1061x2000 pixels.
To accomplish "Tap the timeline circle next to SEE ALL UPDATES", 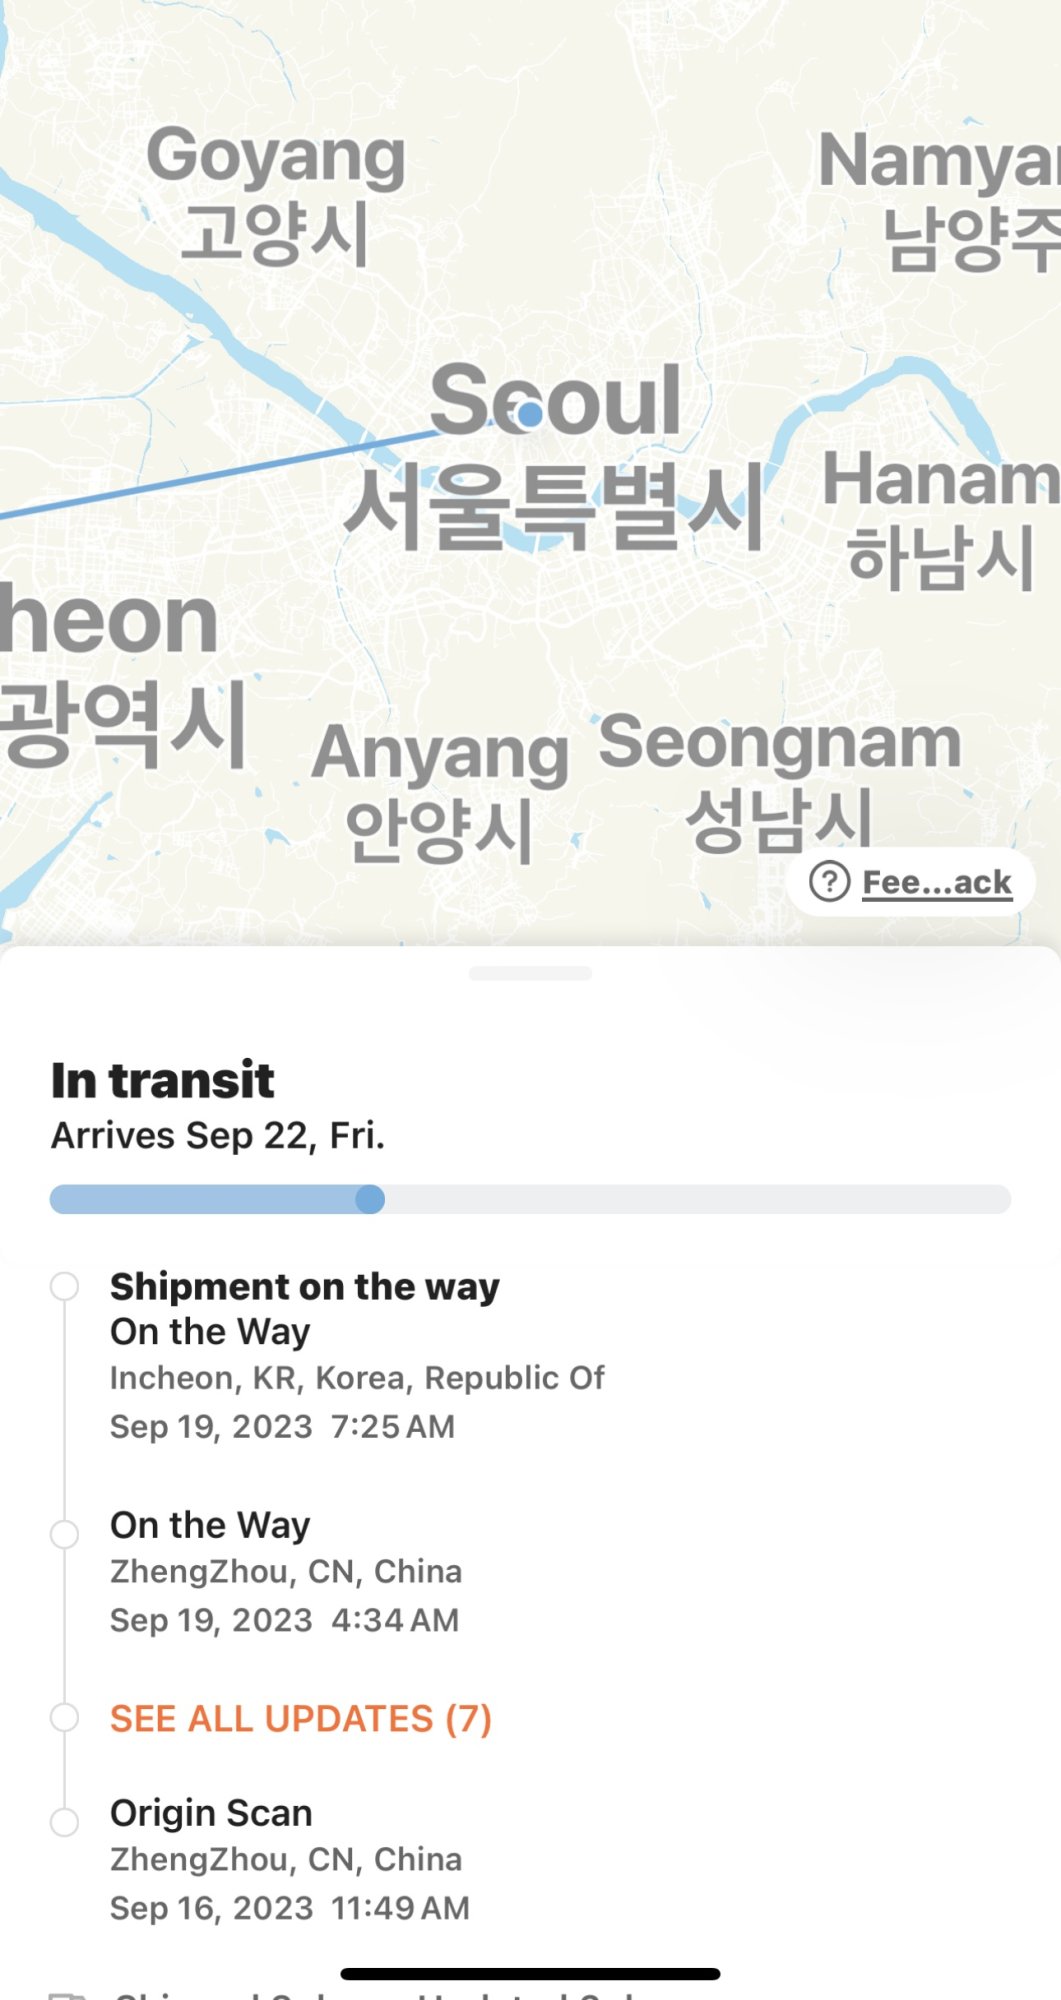I will coord(65,1718).
